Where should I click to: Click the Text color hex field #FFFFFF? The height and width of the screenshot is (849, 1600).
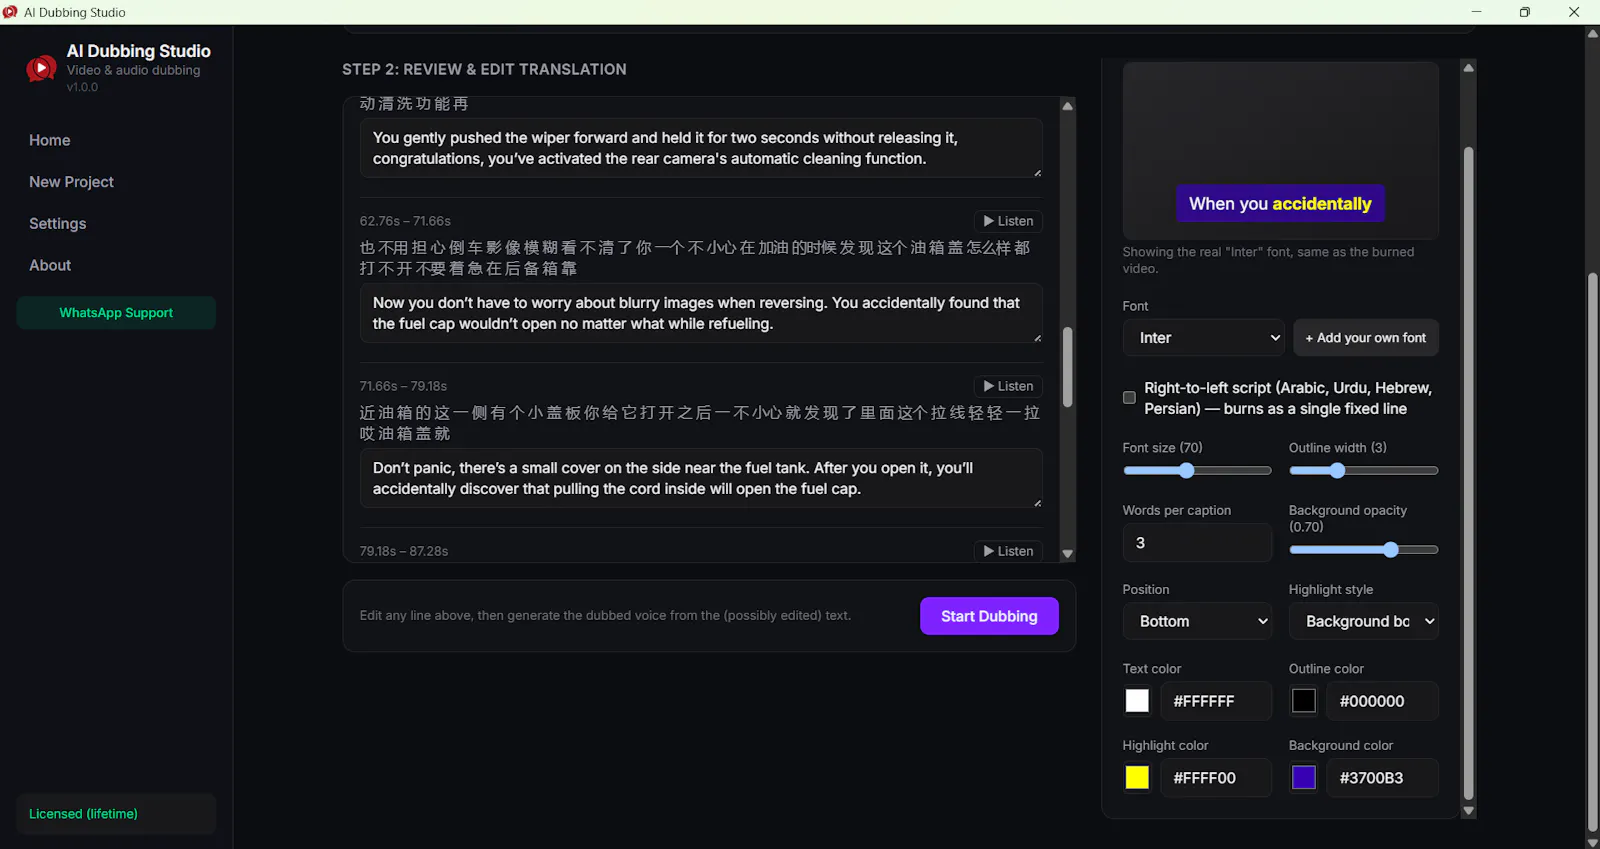pos(1216,701)
